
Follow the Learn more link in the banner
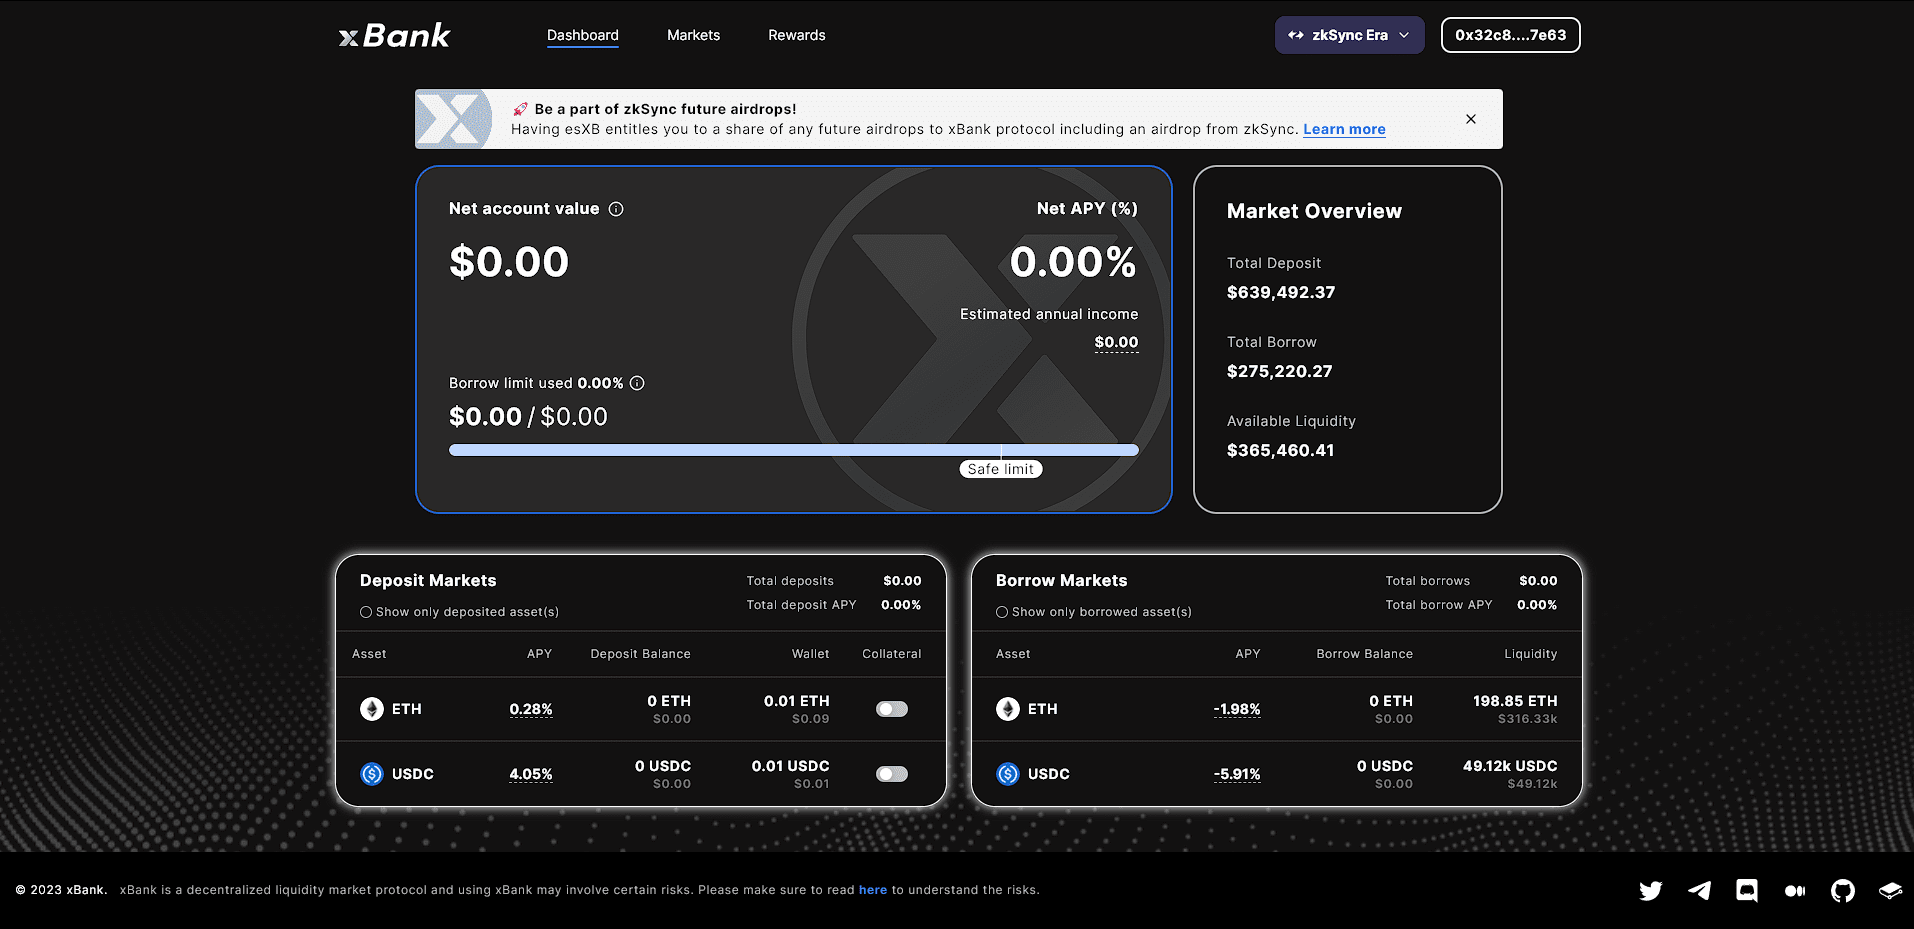pyautogui.click(x=1344, y=129)
